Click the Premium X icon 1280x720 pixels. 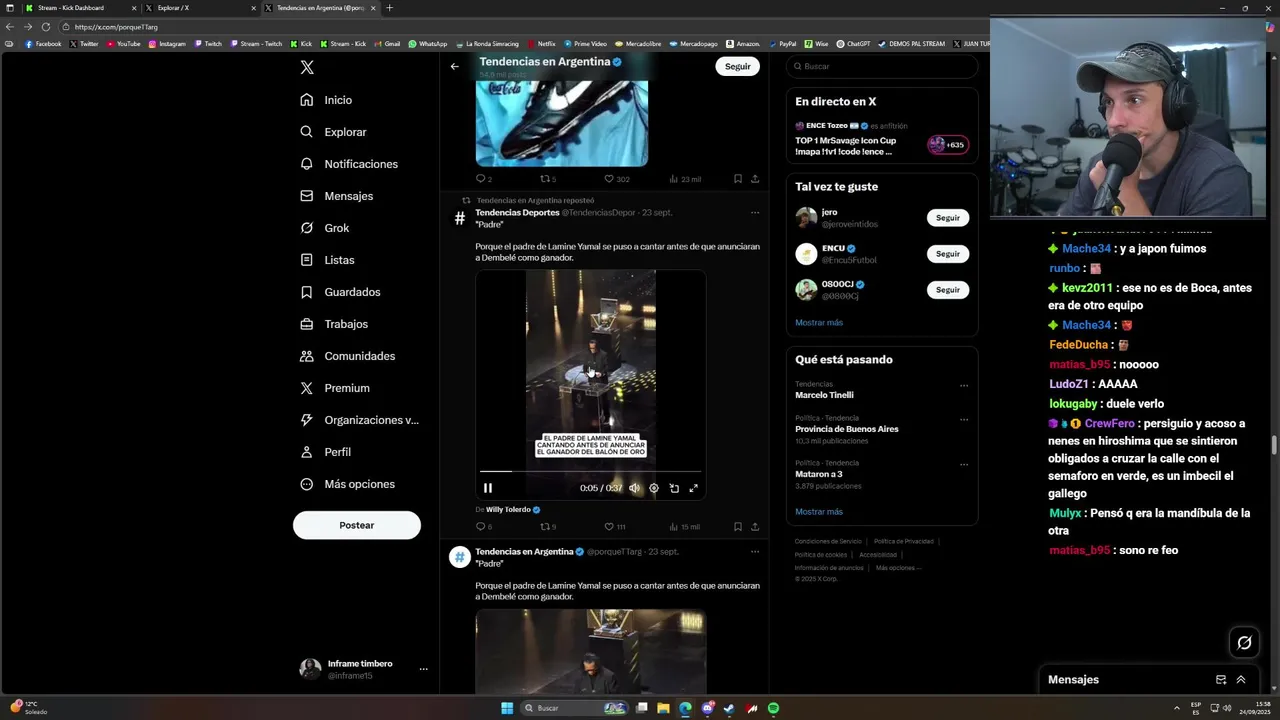pyautogui.click(x=307, y=388)
